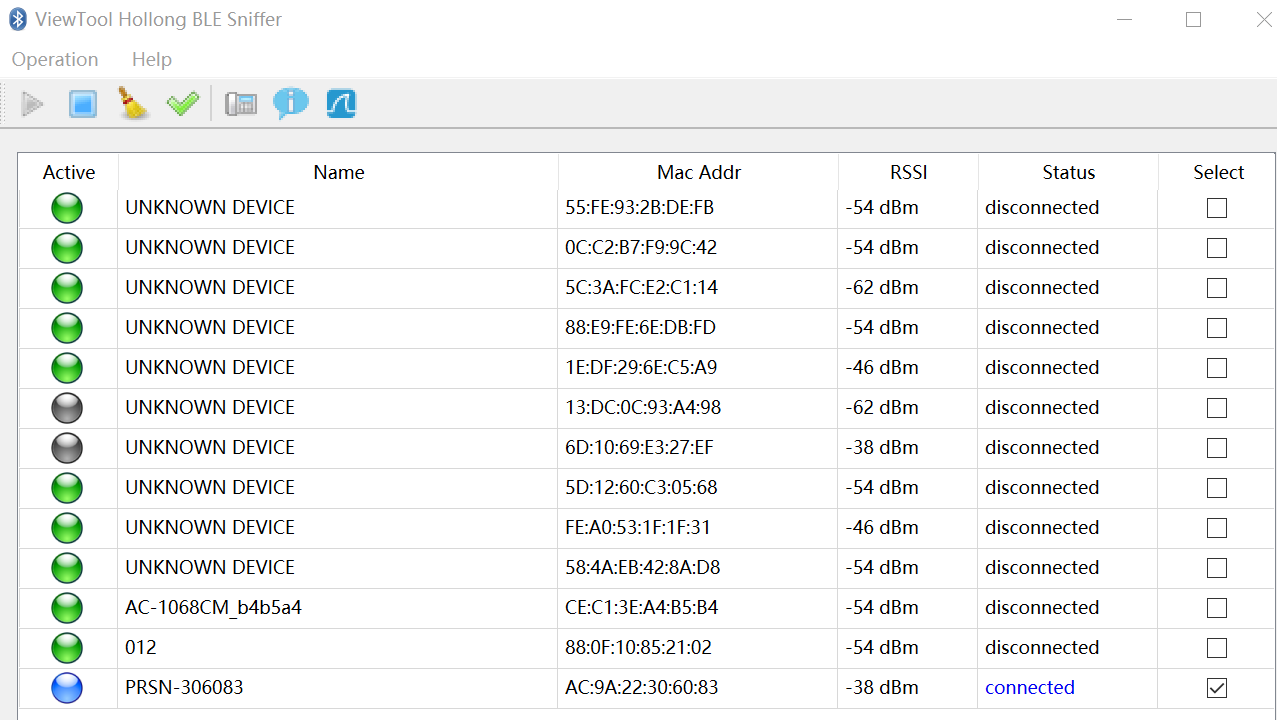The image size is (1277, 720).
Task: Click the green checkmark toolbar icon
Action: 183,103
